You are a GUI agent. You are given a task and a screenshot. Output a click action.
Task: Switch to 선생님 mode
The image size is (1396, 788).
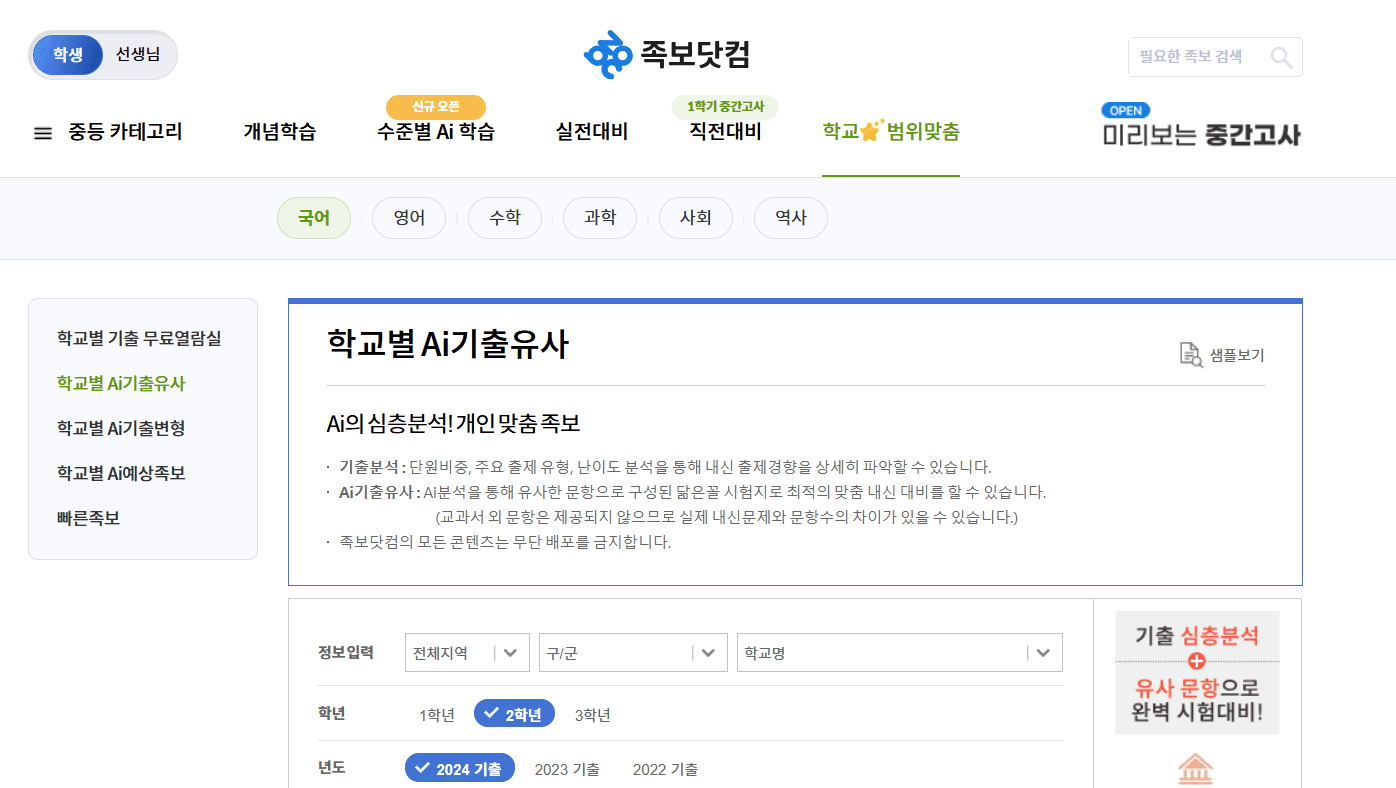click(x=138, y=55)
